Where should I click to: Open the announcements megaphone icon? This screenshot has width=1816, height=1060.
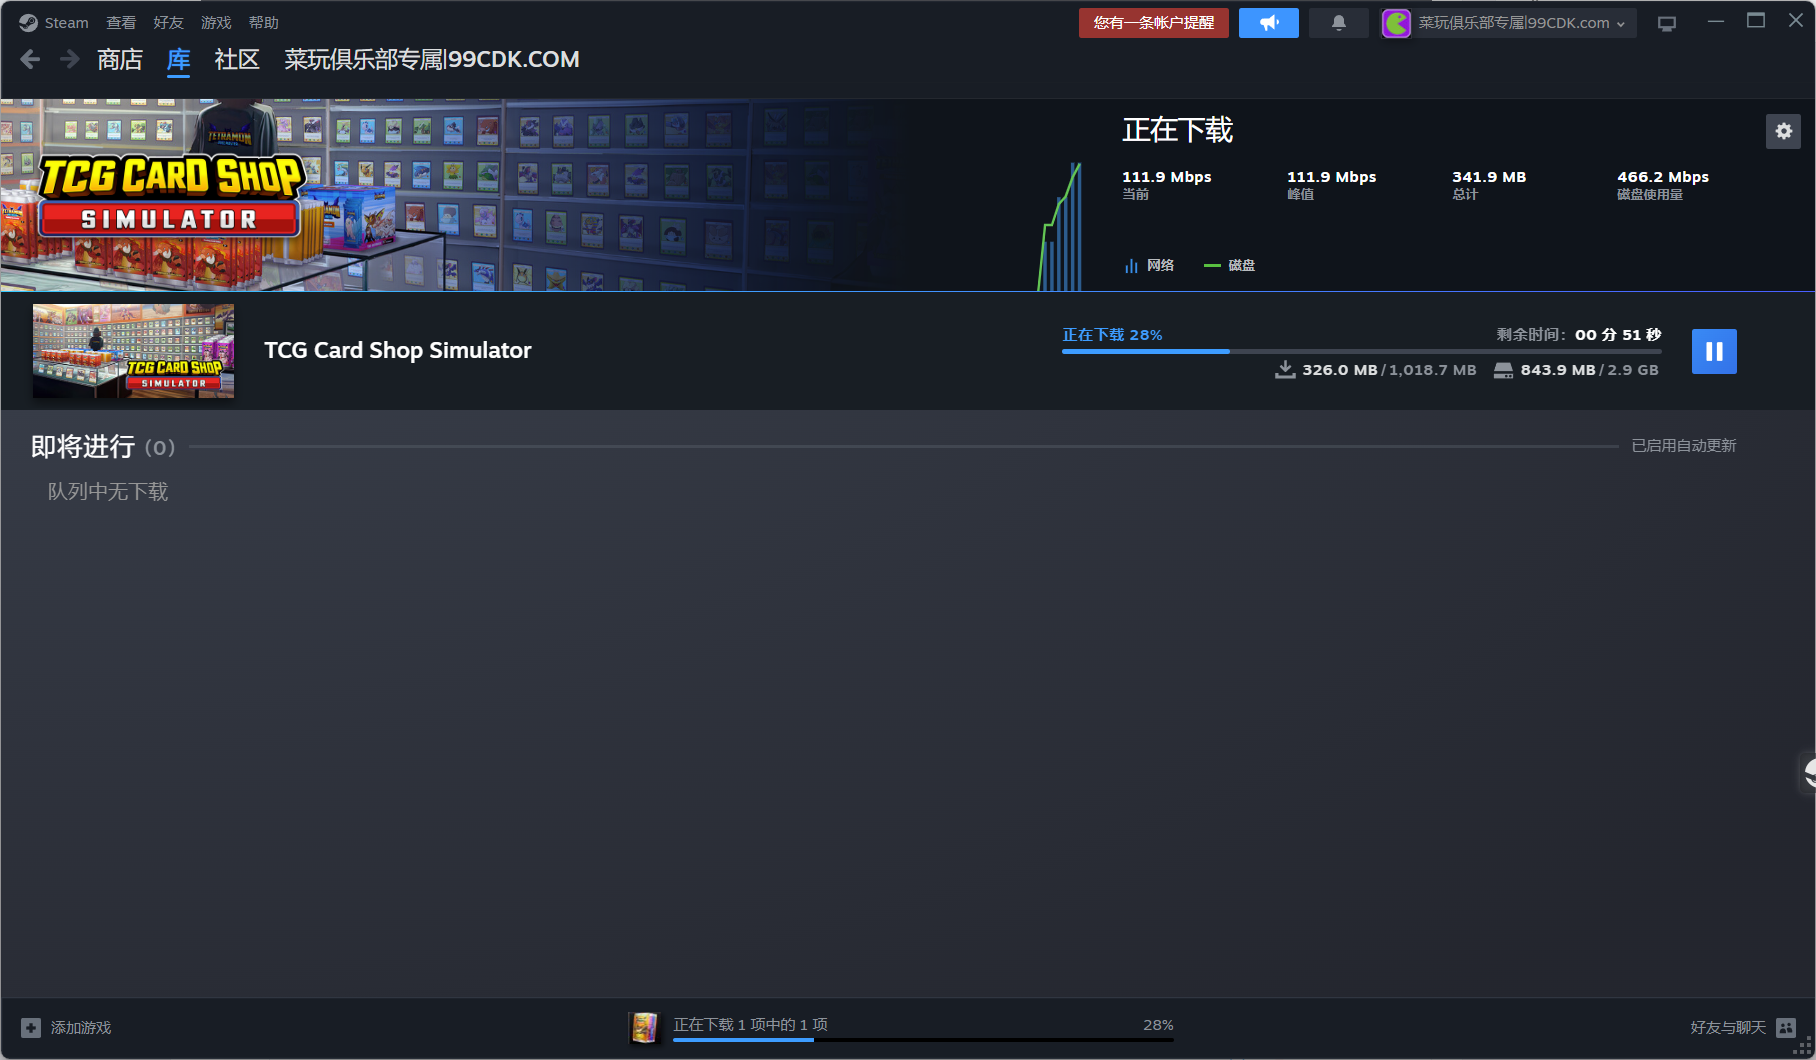pyautogui.click(x=1268, y=23)
